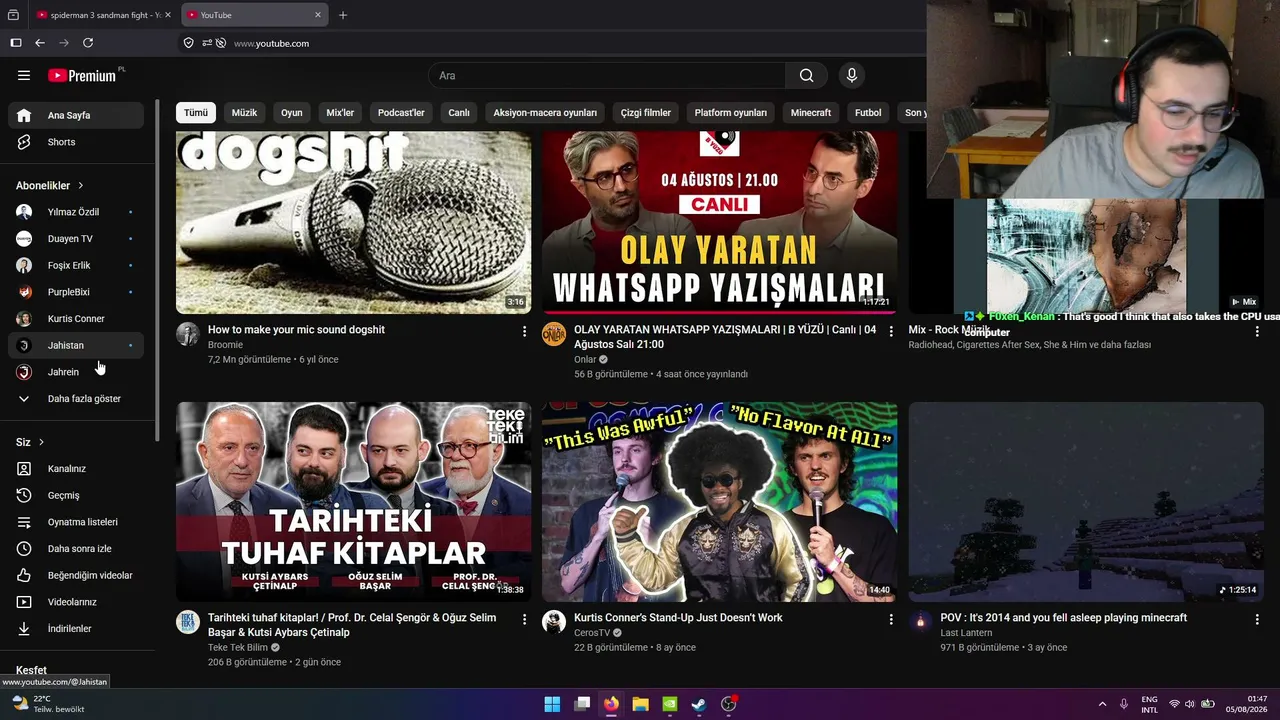This screenshot has height=720, width=1280.
Task: Expand the Siz section chevron
Action: tap(41, 442)
